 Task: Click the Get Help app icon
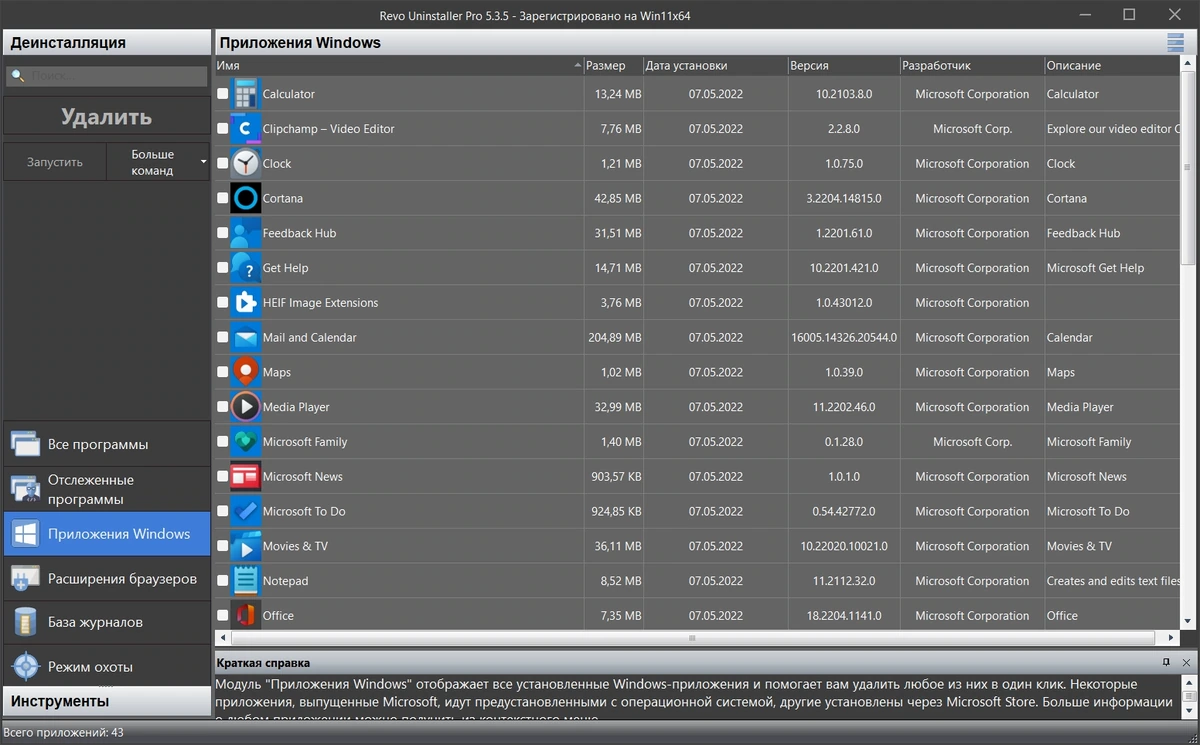pos(245,268)
